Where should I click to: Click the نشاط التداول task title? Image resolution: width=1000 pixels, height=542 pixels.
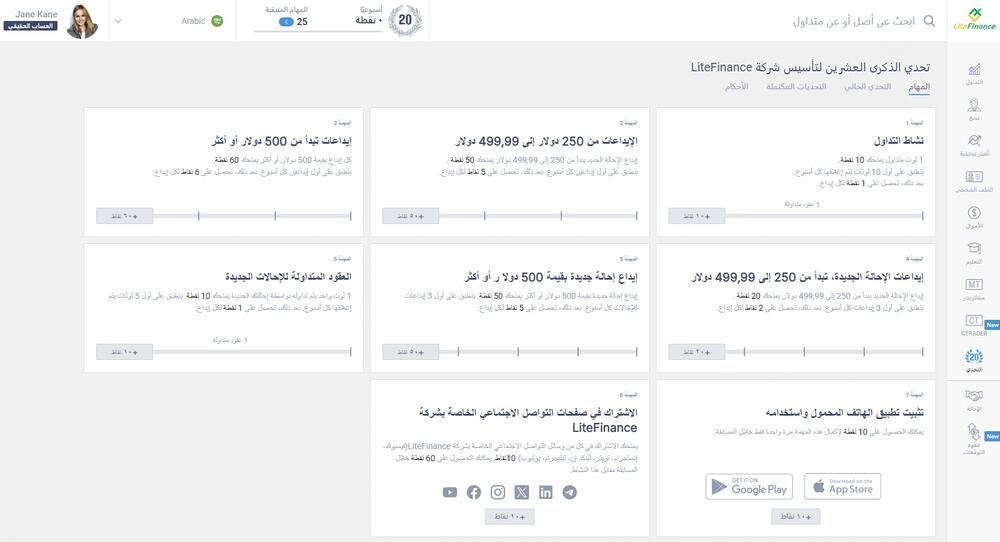899,141
